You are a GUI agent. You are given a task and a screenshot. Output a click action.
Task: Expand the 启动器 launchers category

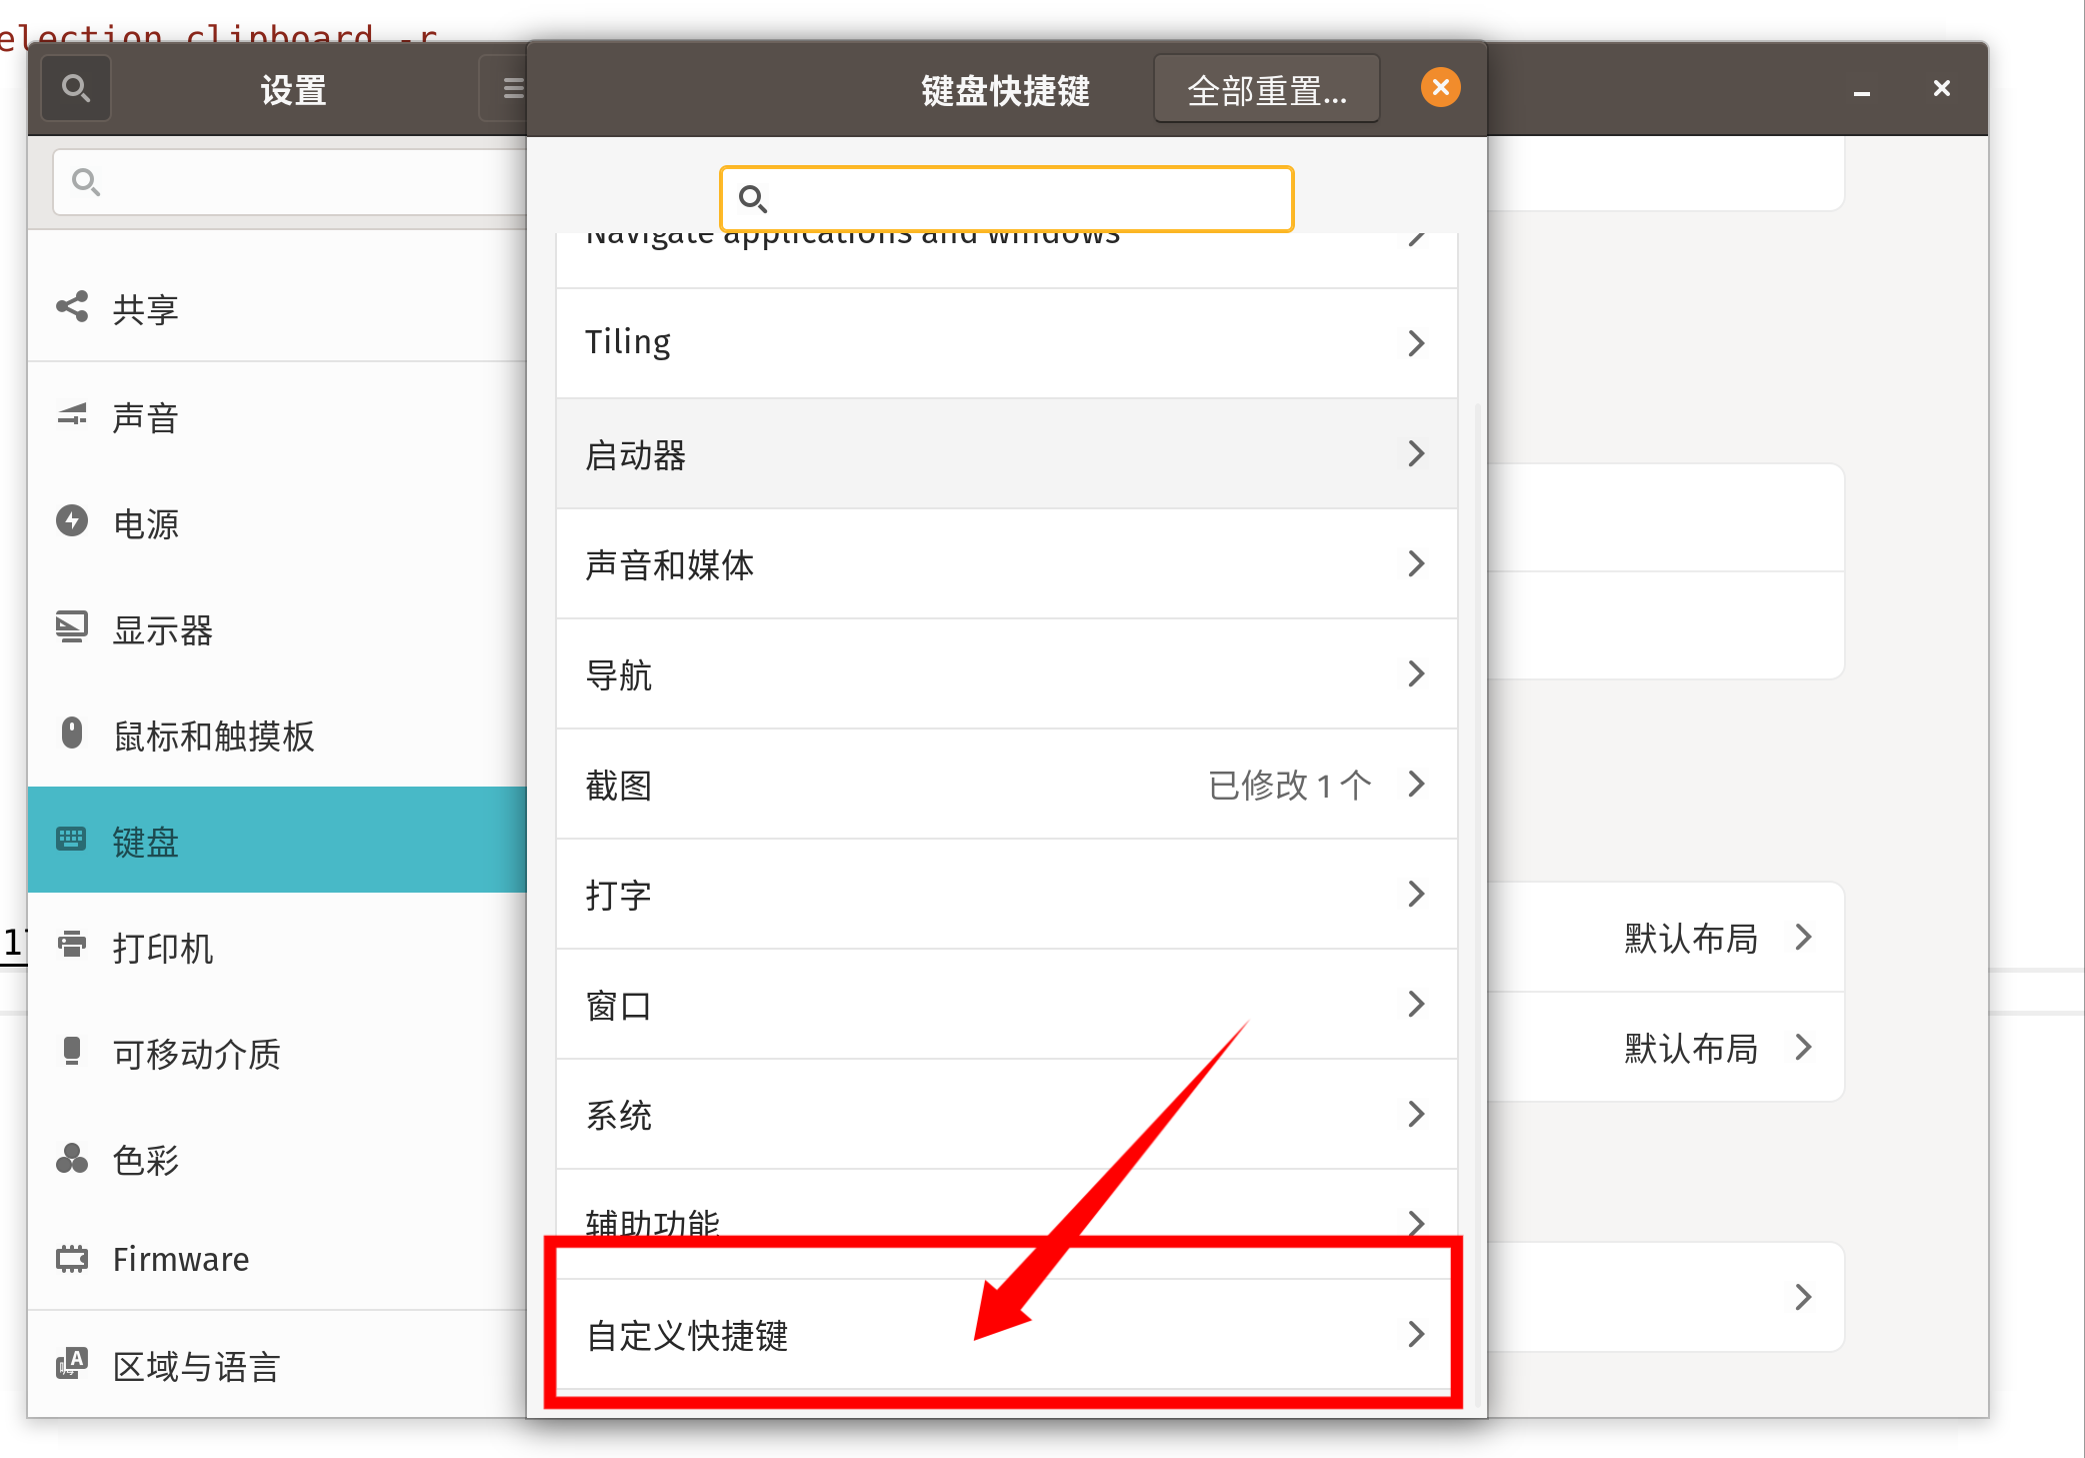coord(1006,454)
